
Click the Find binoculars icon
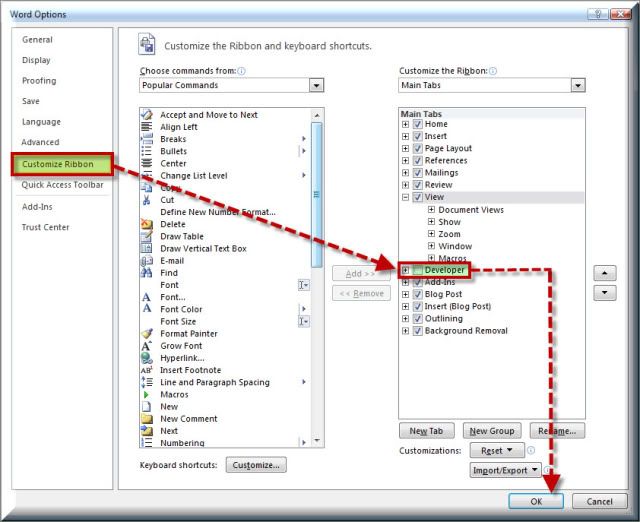point(147,273)
